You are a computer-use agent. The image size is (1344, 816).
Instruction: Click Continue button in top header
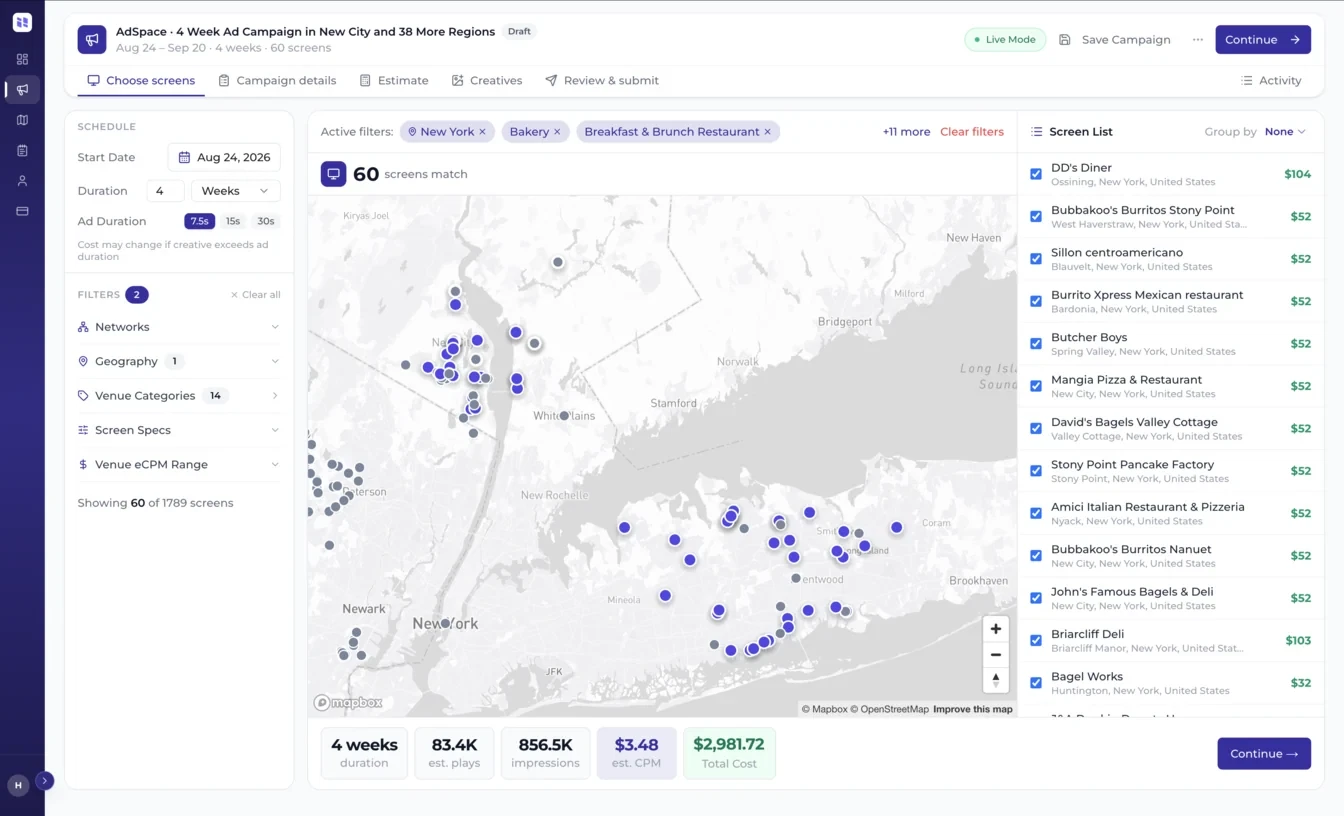coord(1263,40)
